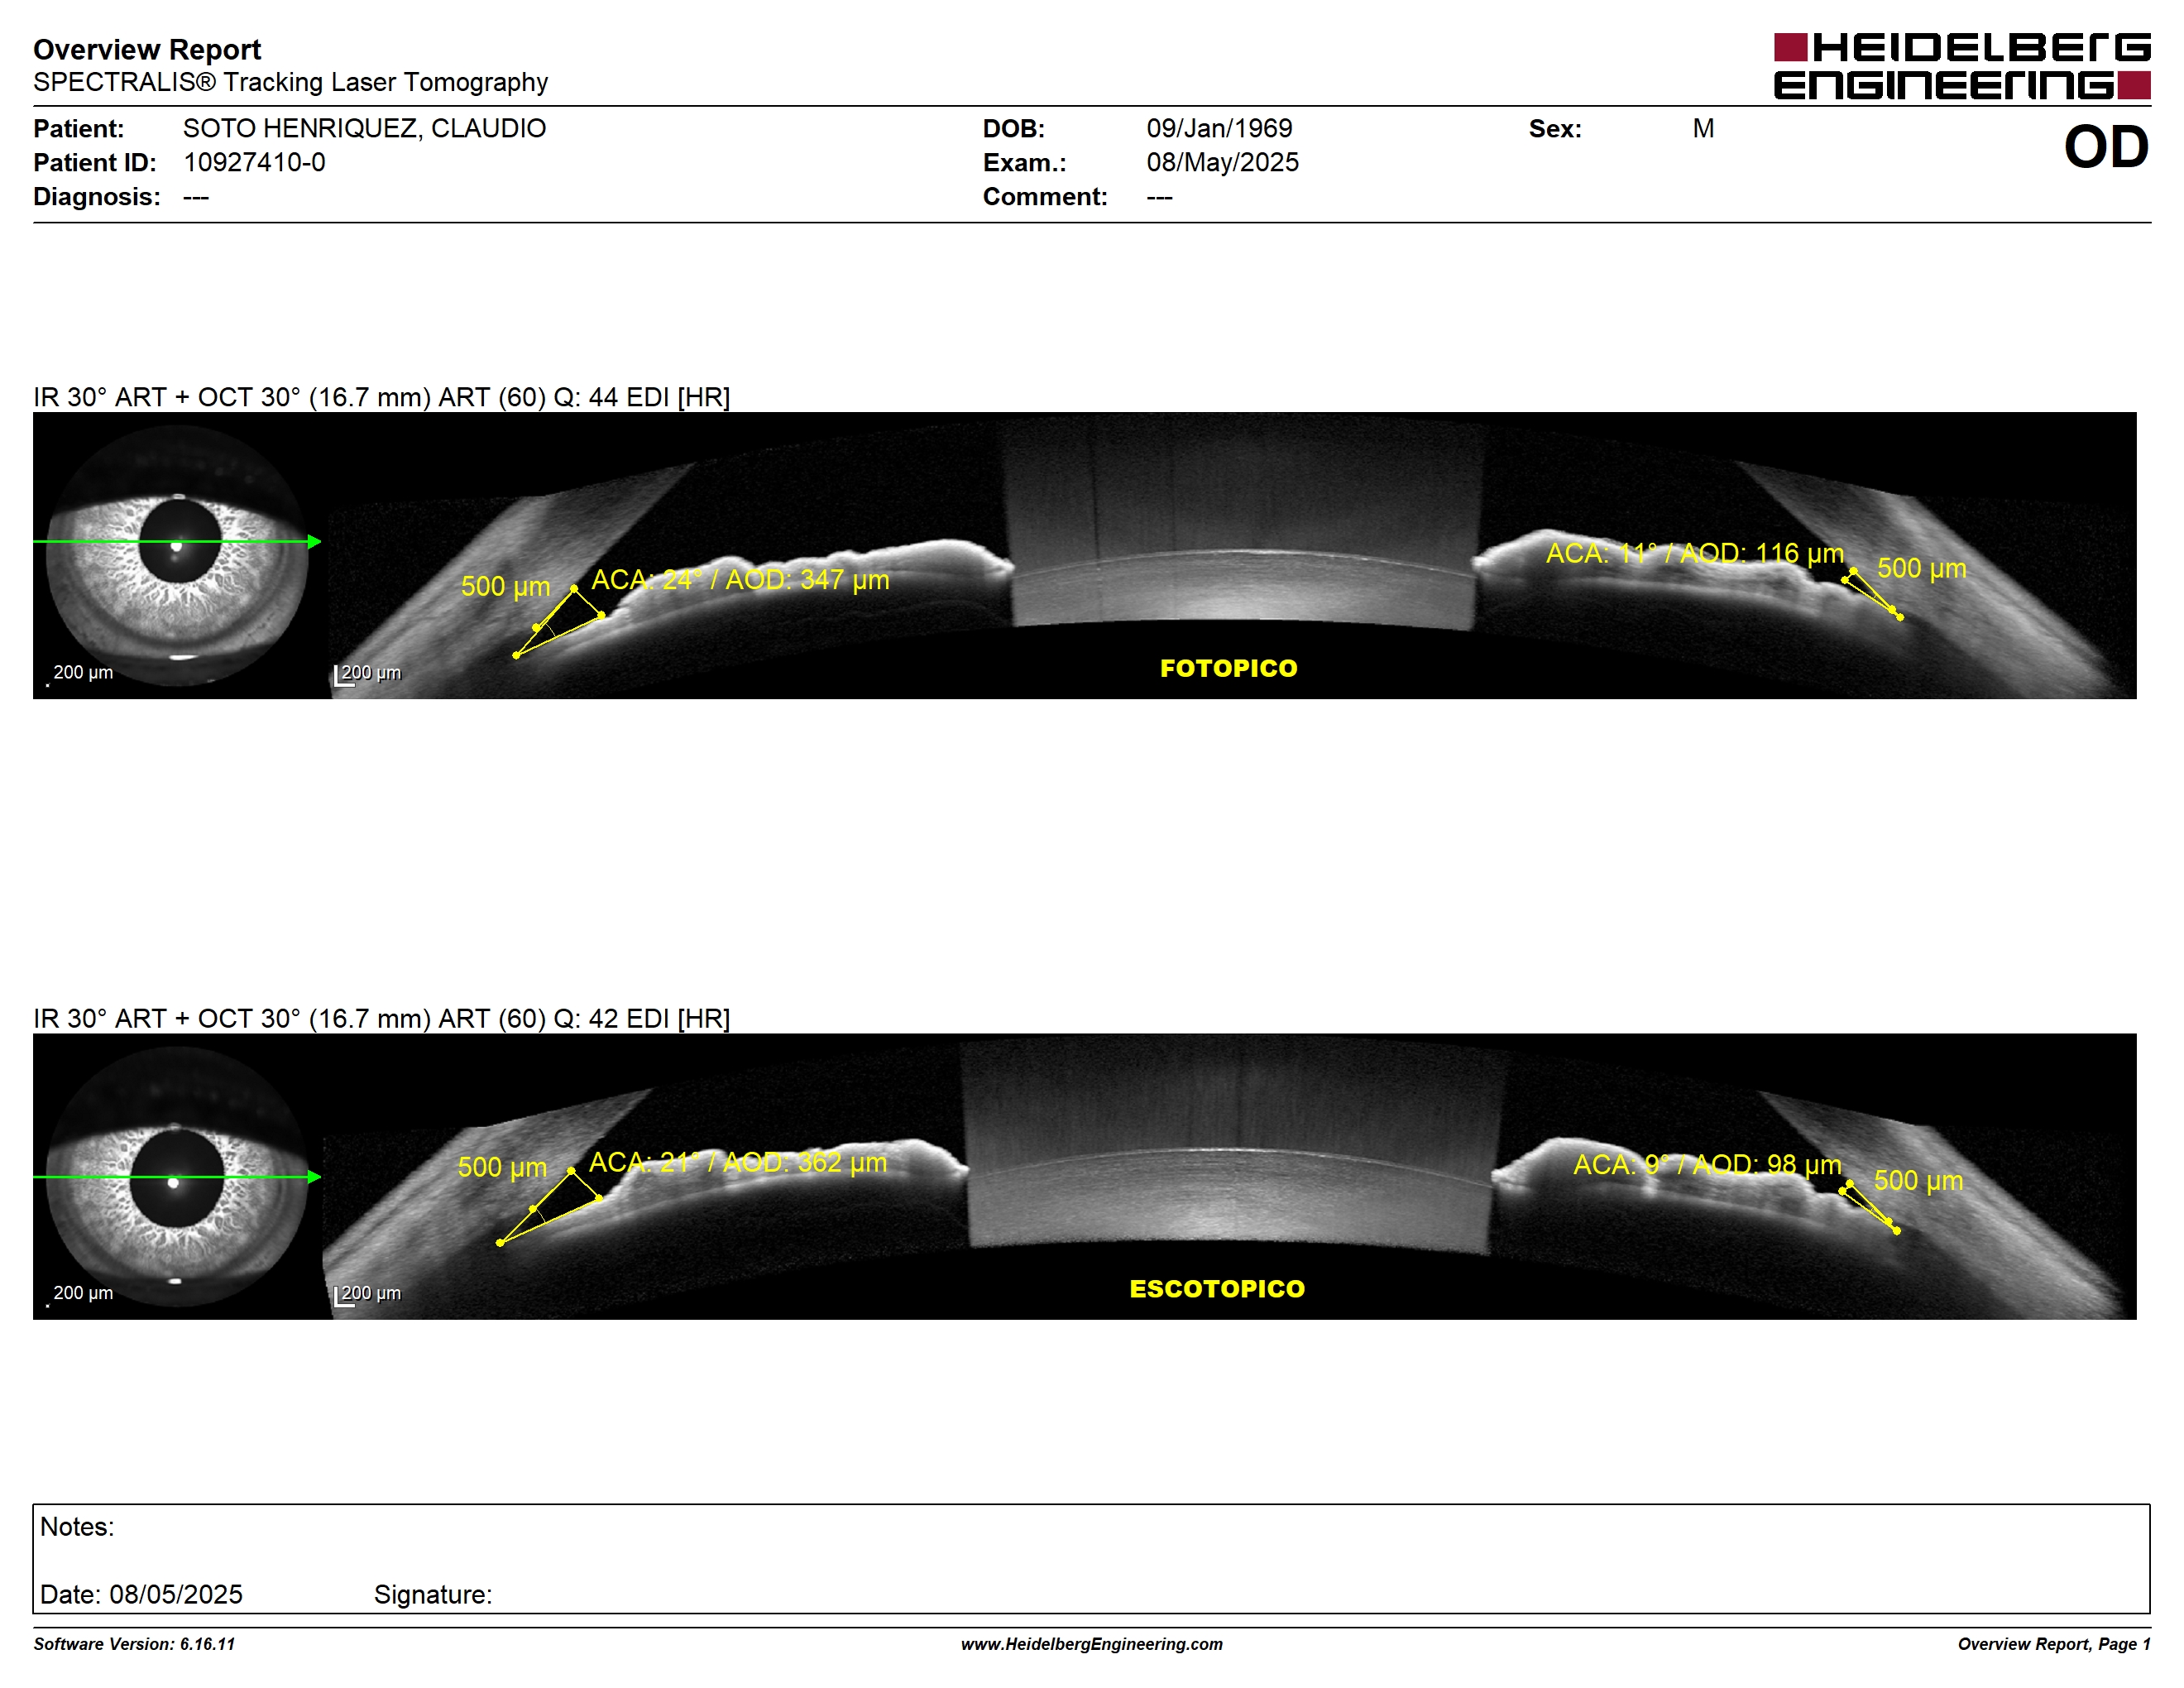The width and height of the screenshot is (2184, 1688).
Task: Click the green scan arrowhead on bottom thumbnail
Action: tap(314, 1177)
